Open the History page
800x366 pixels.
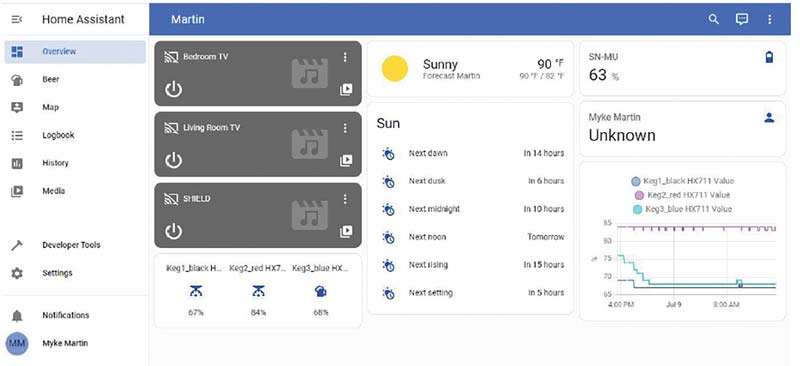click(x=75, y=163)
